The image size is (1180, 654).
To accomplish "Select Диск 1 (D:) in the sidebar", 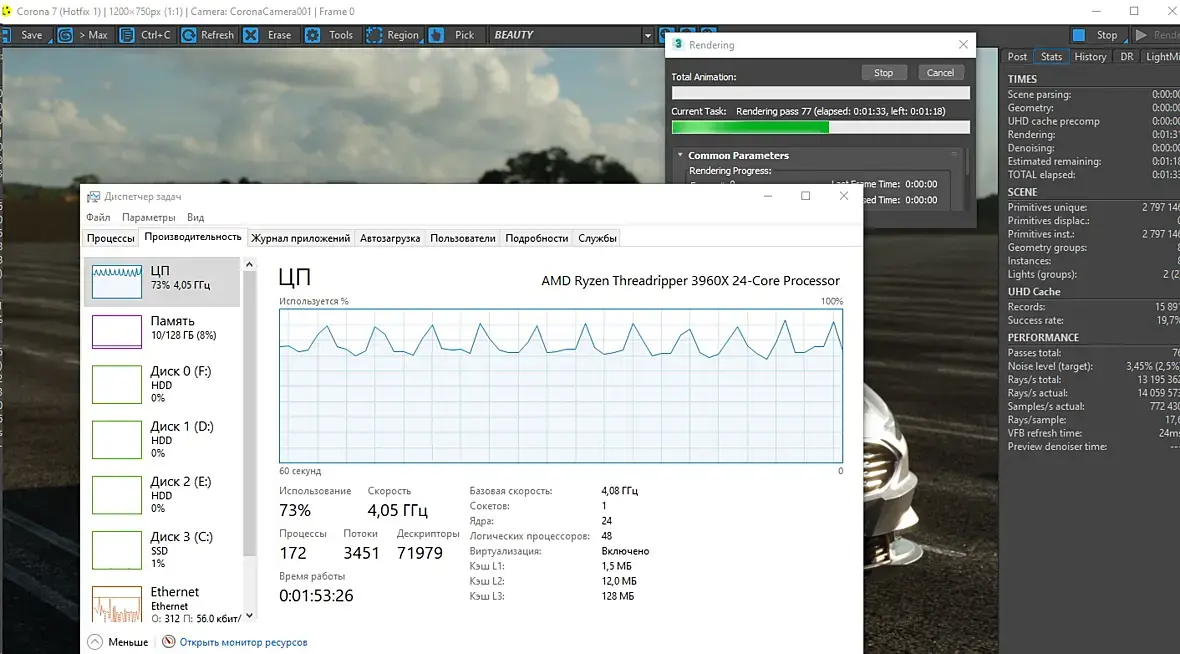I will (x=162, y=440).
